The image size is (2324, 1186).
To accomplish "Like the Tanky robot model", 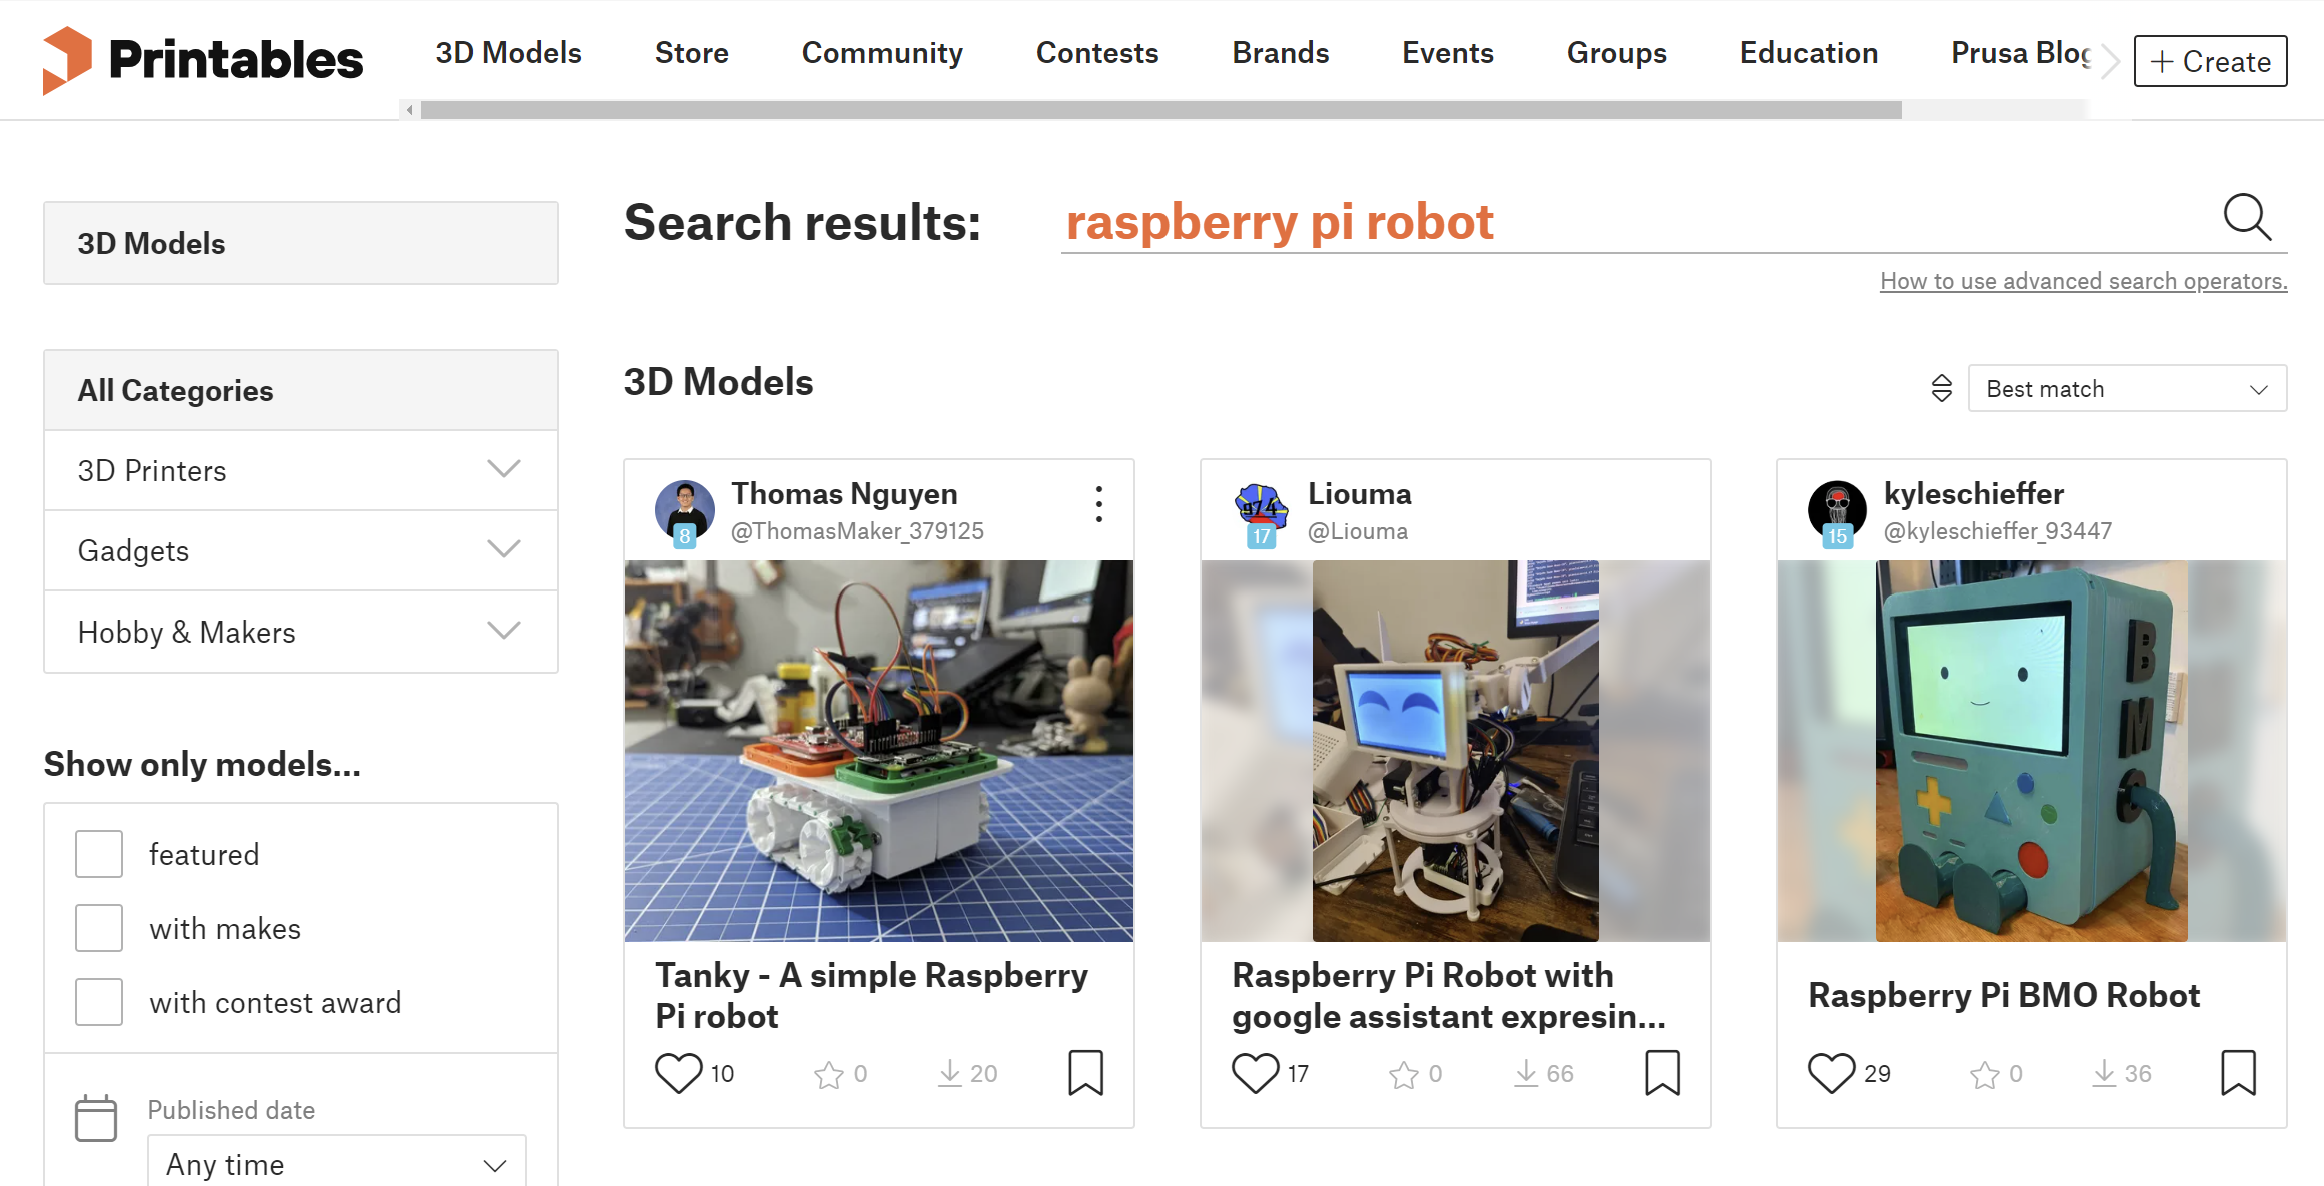I will pos(679,1073).
